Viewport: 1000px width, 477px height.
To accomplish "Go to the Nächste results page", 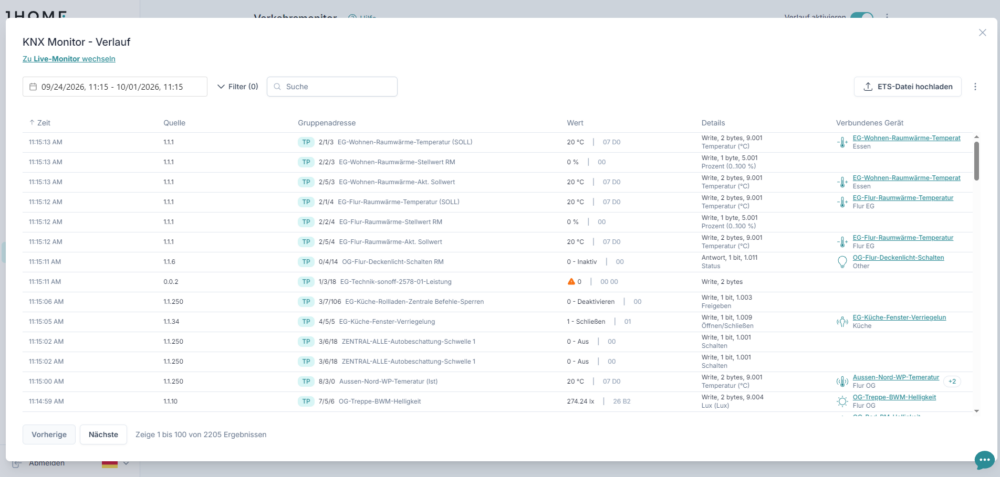I will (103, 434).
